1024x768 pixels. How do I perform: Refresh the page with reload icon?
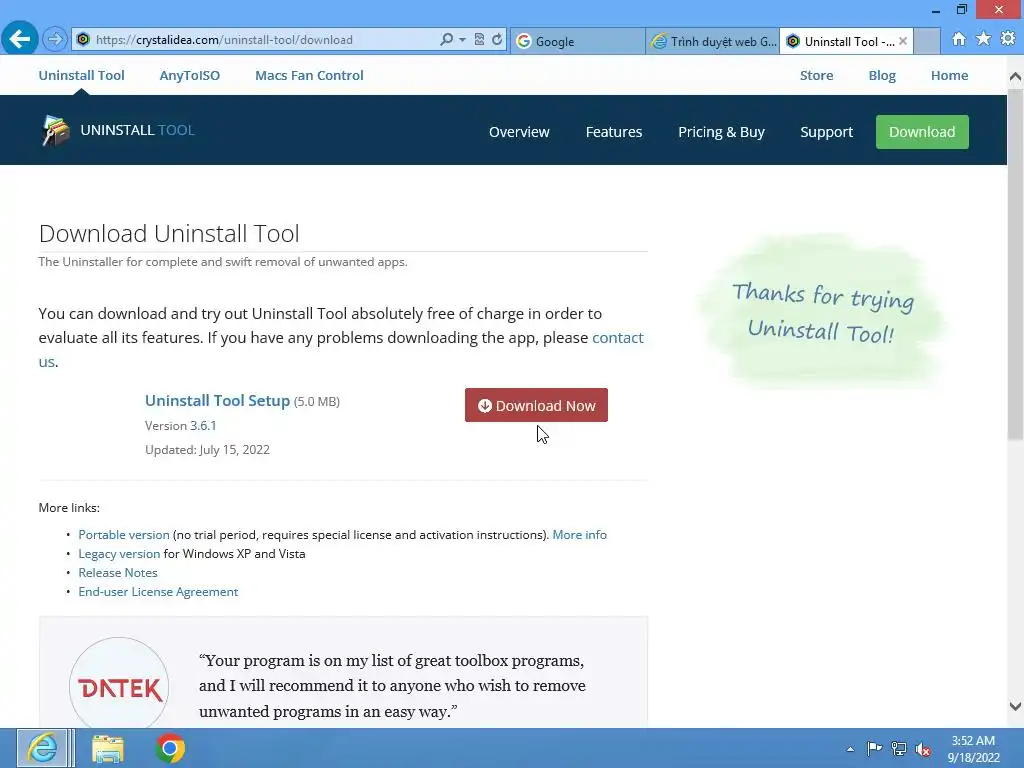pyautogui.click(x=497, y=39)
